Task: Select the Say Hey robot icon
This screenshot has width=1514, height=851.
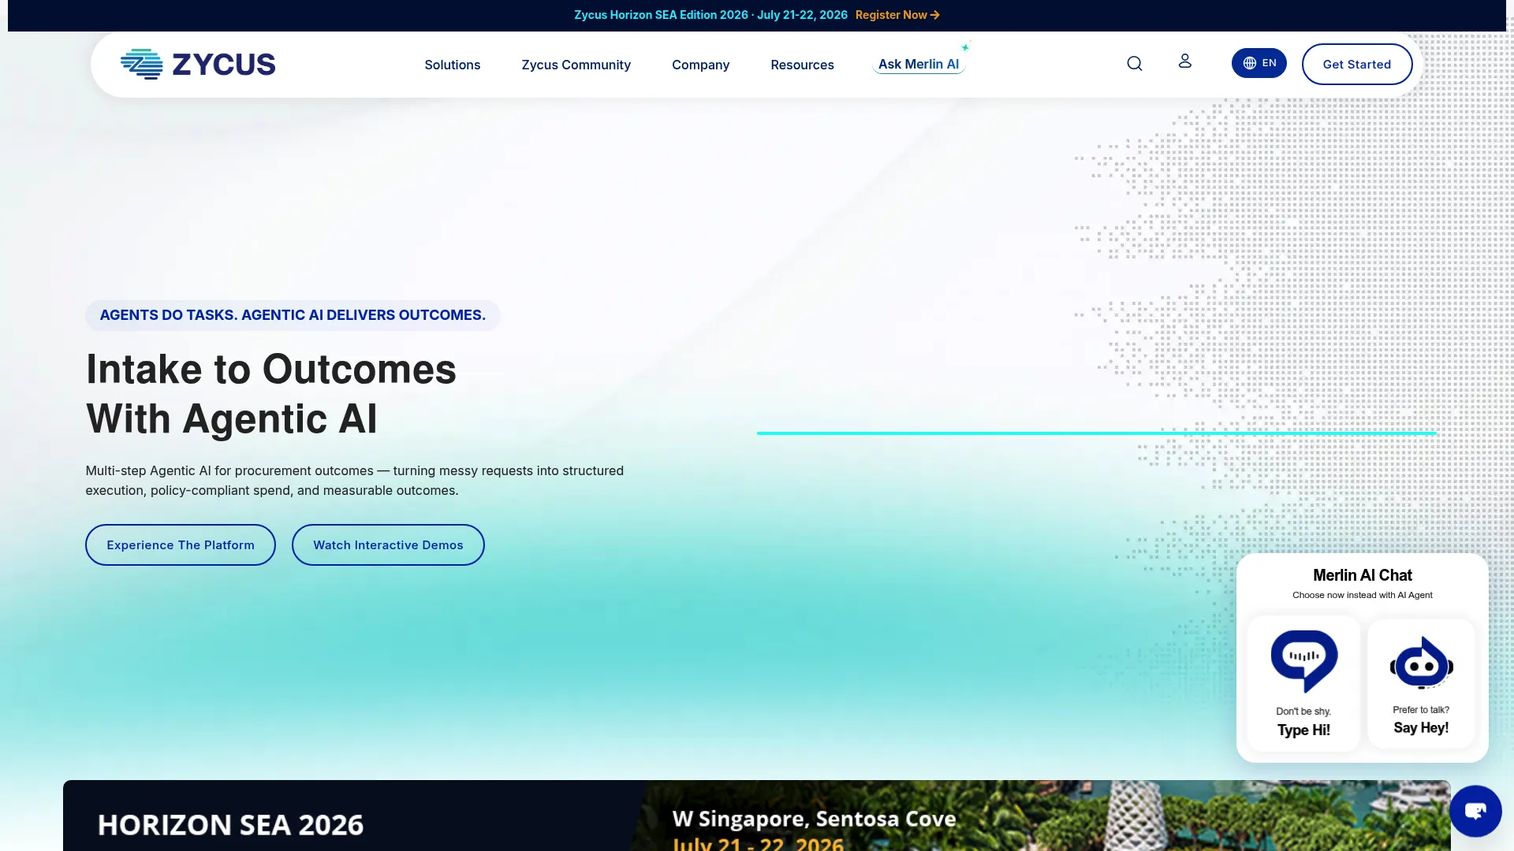Action: coord(1421,663)
